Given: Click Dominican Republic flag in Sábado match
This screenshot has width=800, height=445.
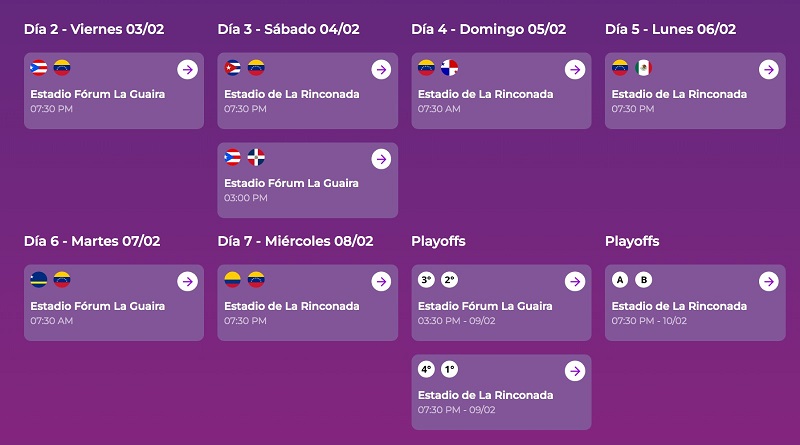Looking at the screenshot, I should tap(256, 157).
